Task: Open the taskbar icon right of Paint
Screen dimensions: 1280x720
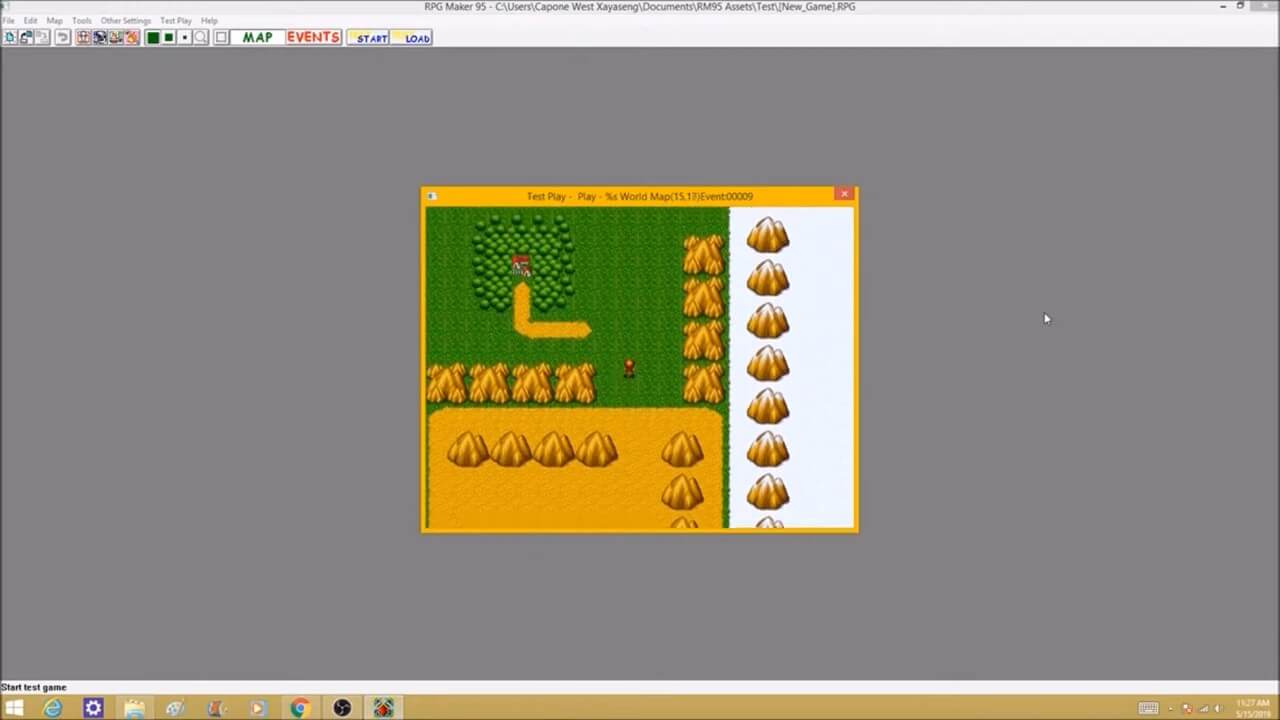Action: tap(218, 708)
